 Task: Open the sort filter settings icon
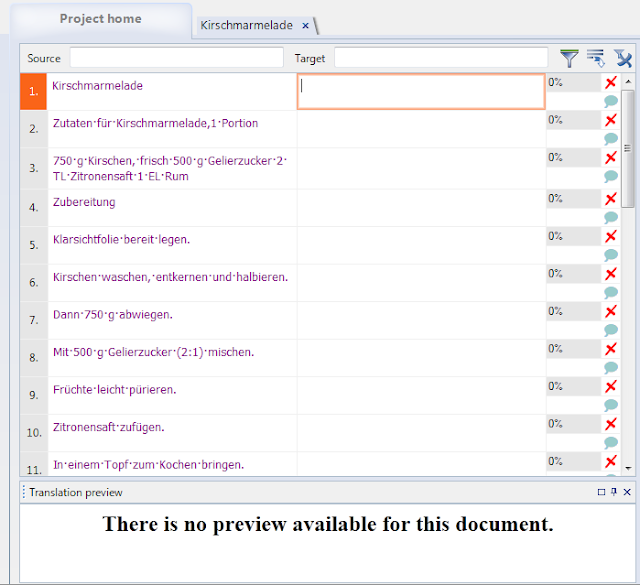point(596,58)
